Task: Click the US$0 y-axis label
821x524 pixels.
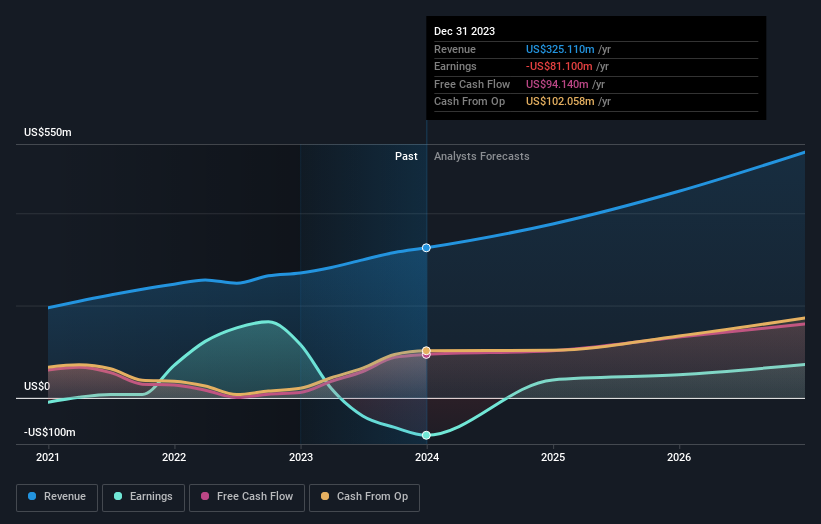Action: click(x=37, y=386)
